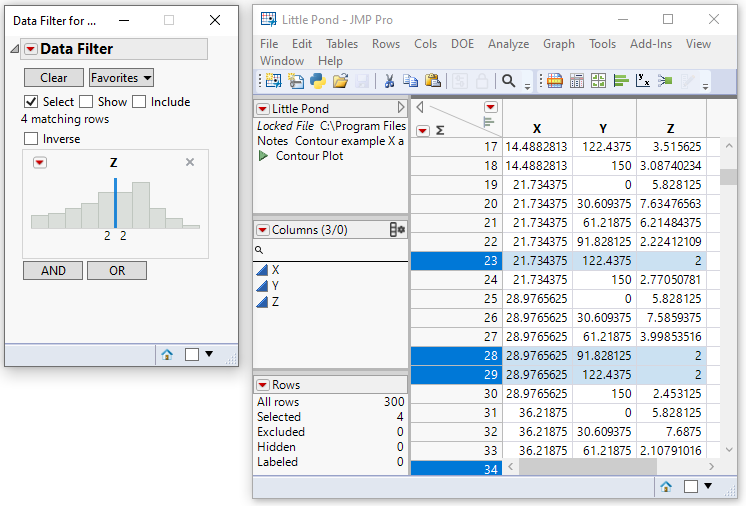Image resolution: width=746 pixels, height=506 pixels.
Task: Click the vertical scrollbar thumb in data grid
Action: point(728,177)
